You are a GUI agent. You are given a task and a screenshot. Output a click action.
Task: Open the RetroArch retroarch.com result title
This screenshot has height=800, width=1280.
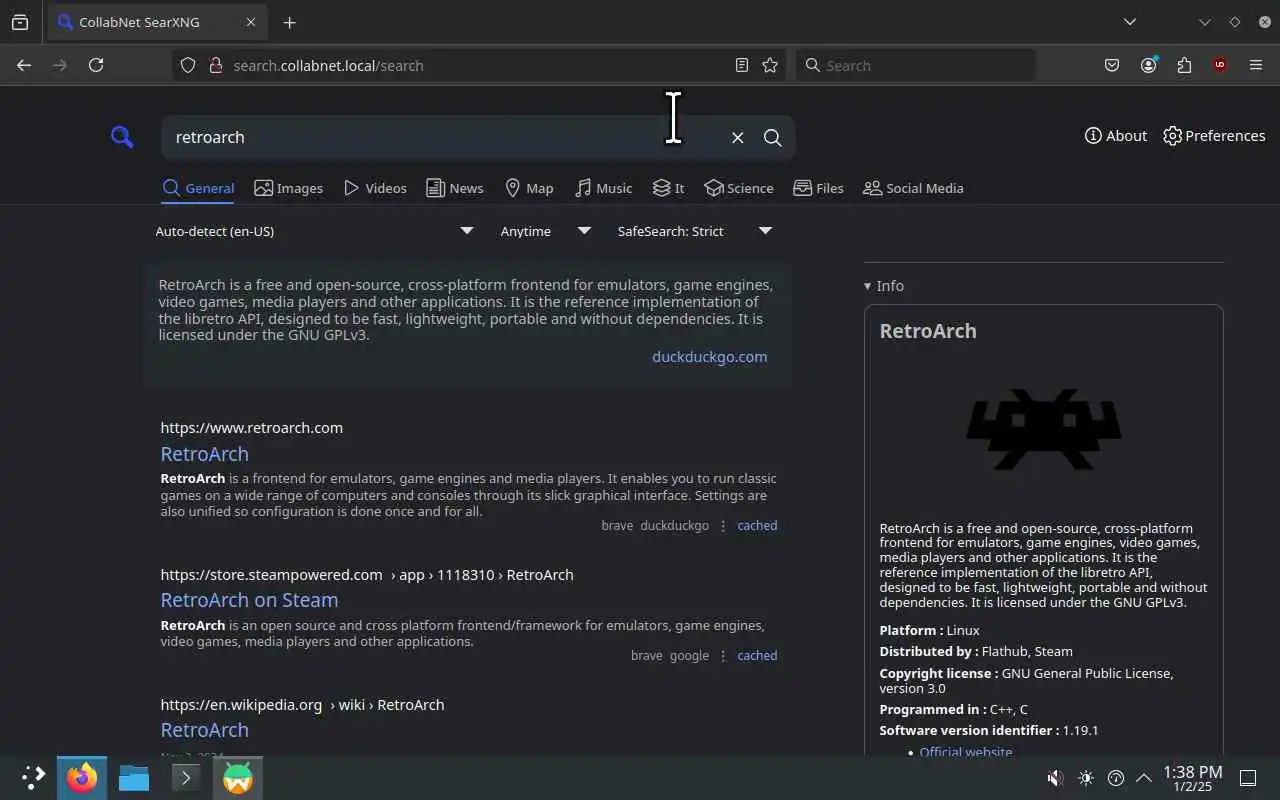tap(204, 454)
